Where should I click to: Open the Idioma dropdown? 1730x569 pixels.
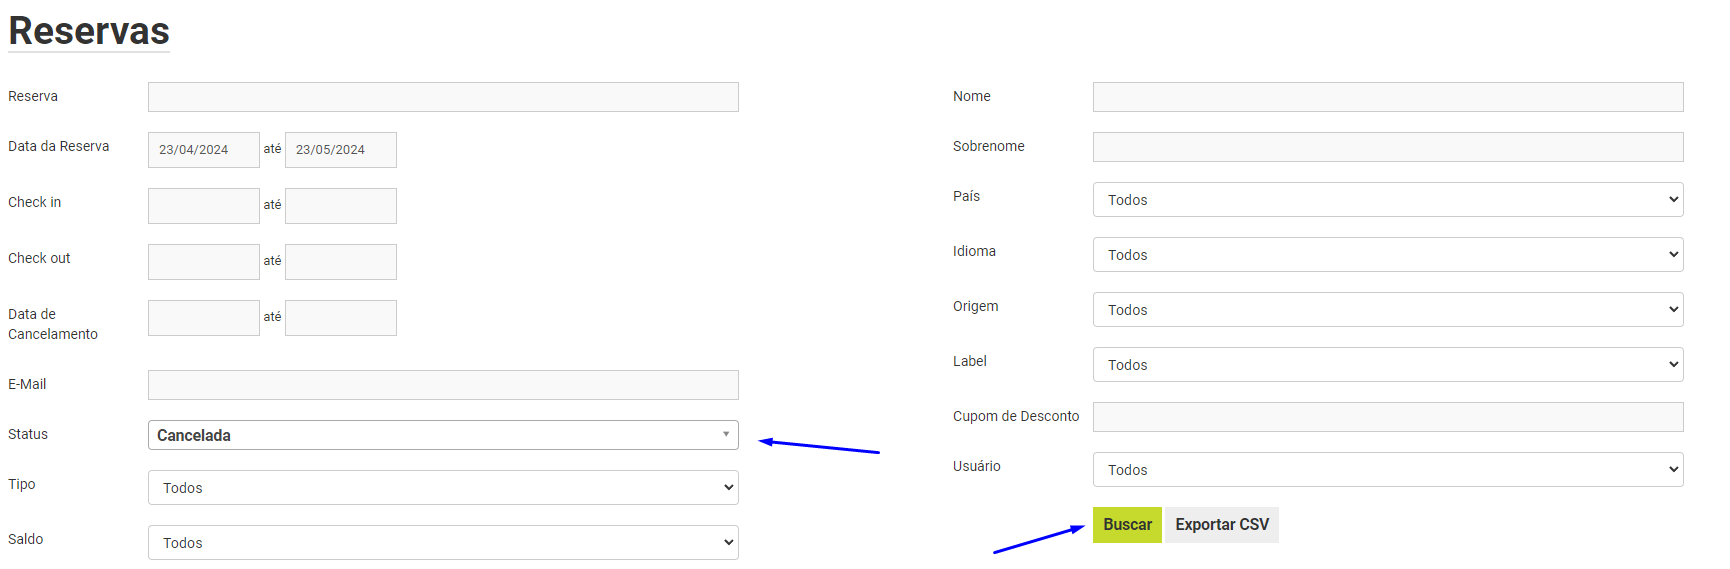[1388, 254]
